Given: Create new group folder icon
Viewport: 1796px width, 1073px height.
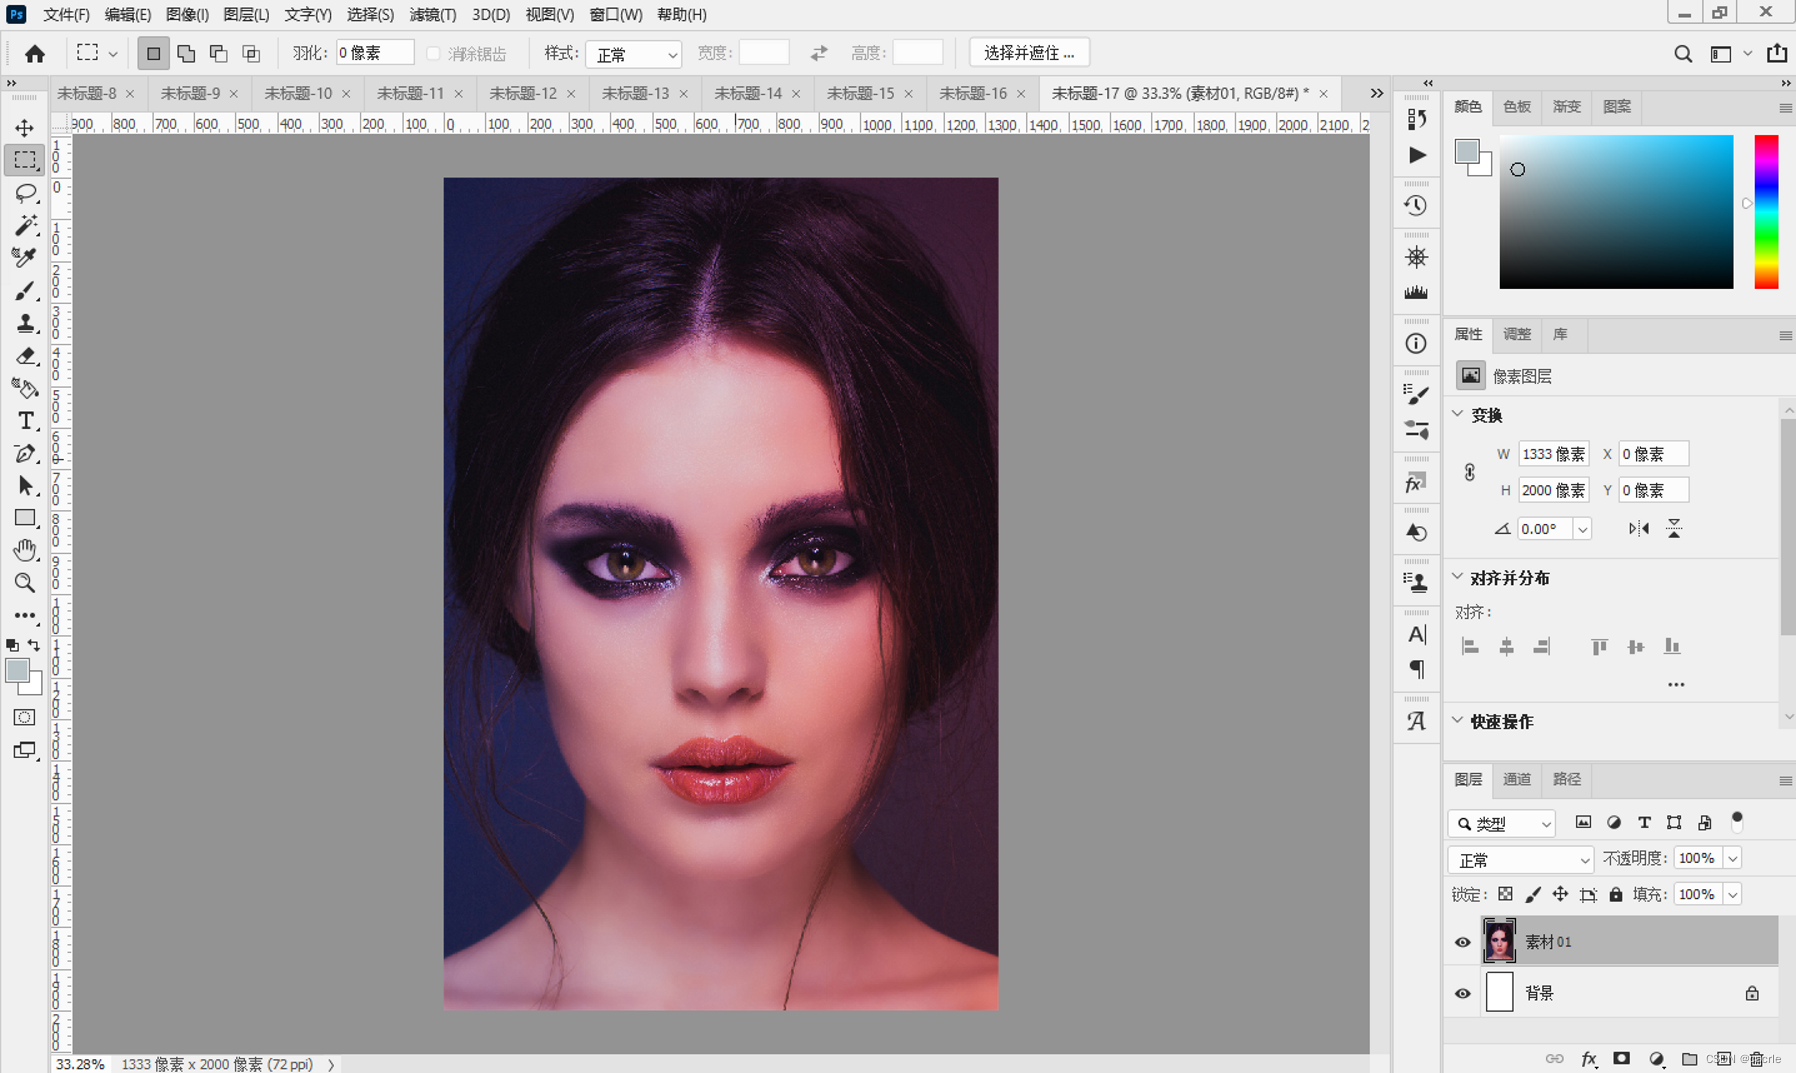Looking at the screenshot, I should click(1690, 1059).
